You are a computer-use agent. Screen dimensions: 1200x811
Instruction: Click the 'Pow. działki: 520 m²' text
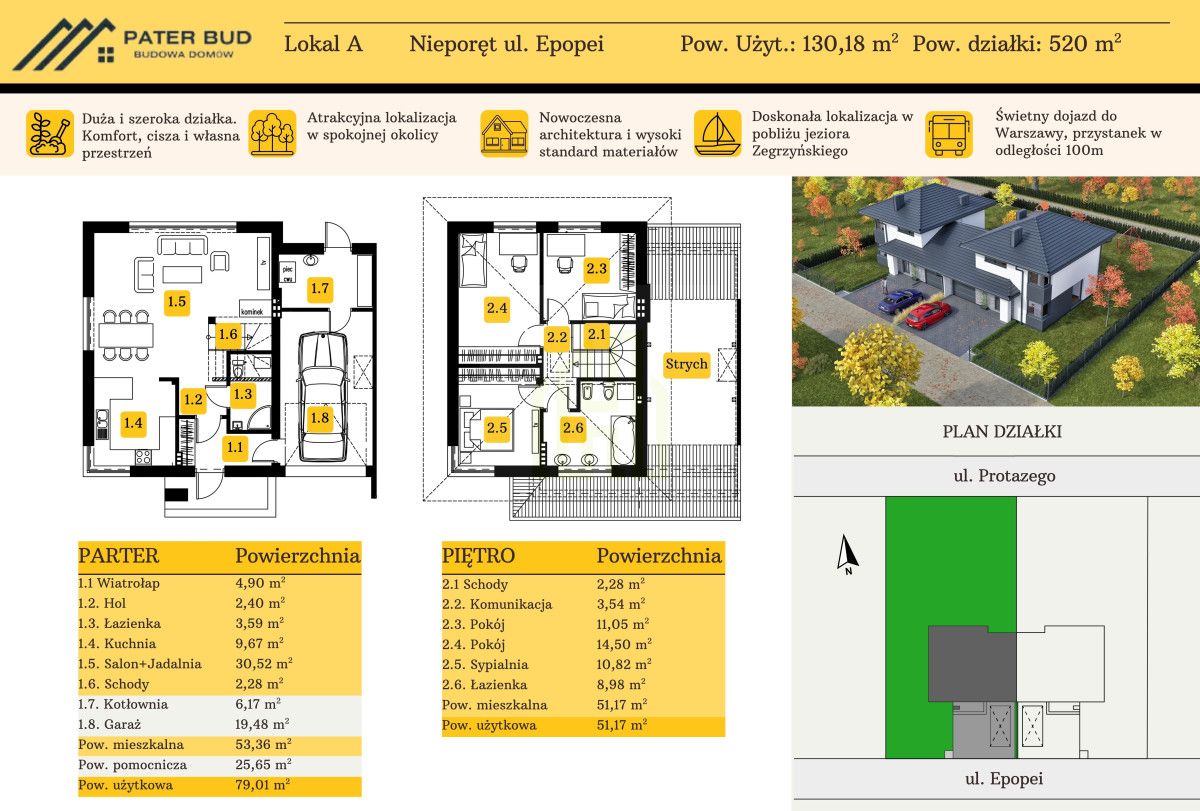(1017, 44)
